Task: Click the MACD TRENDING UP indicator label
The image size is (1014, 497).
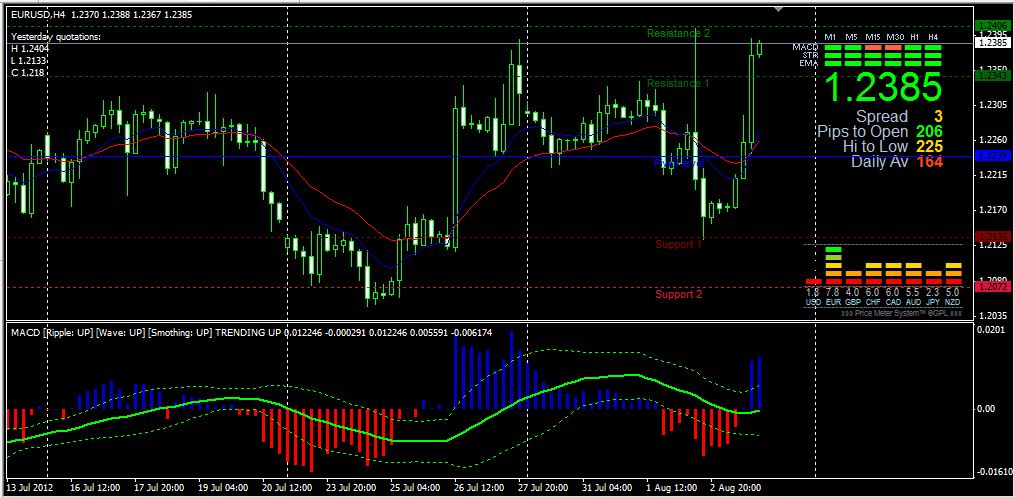Action: pos(250,332)
